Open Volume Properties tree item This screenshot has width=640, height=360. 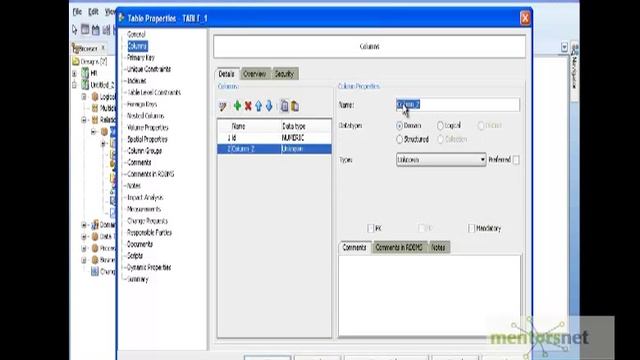148,128
